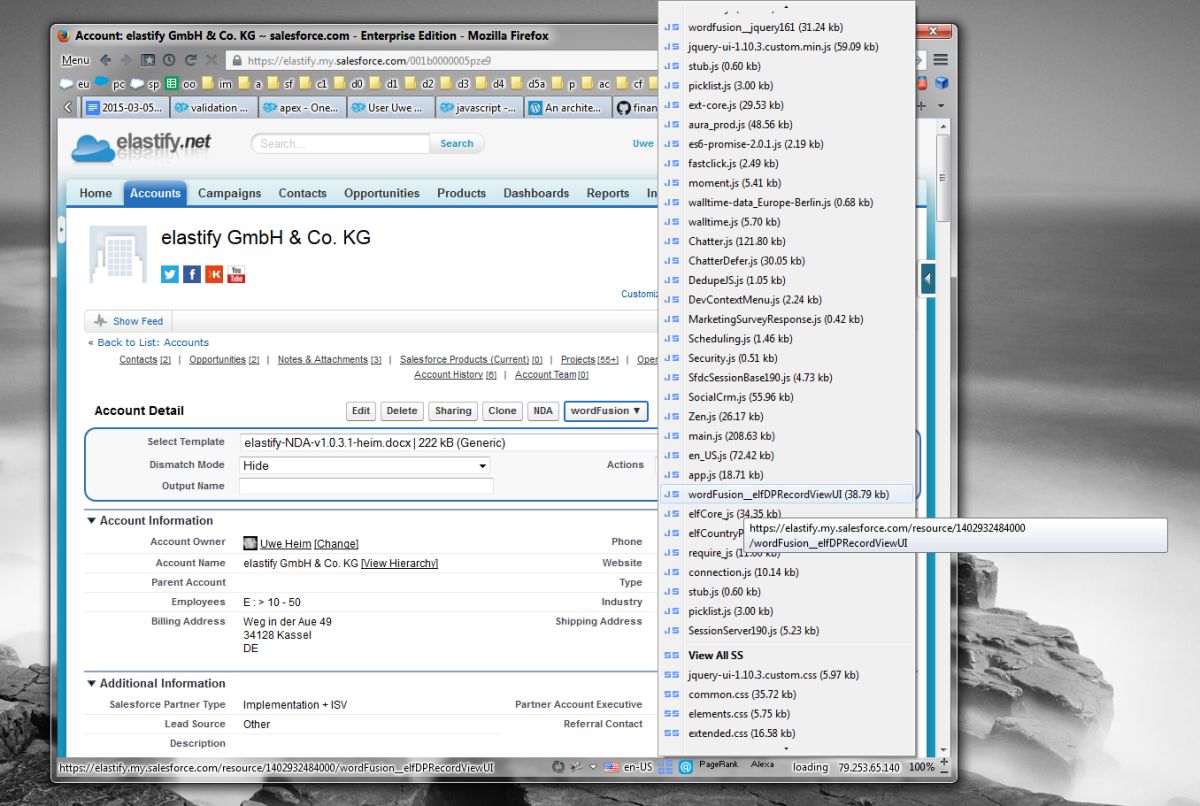Click the stop loading X icon

click(x=210, y=60)
